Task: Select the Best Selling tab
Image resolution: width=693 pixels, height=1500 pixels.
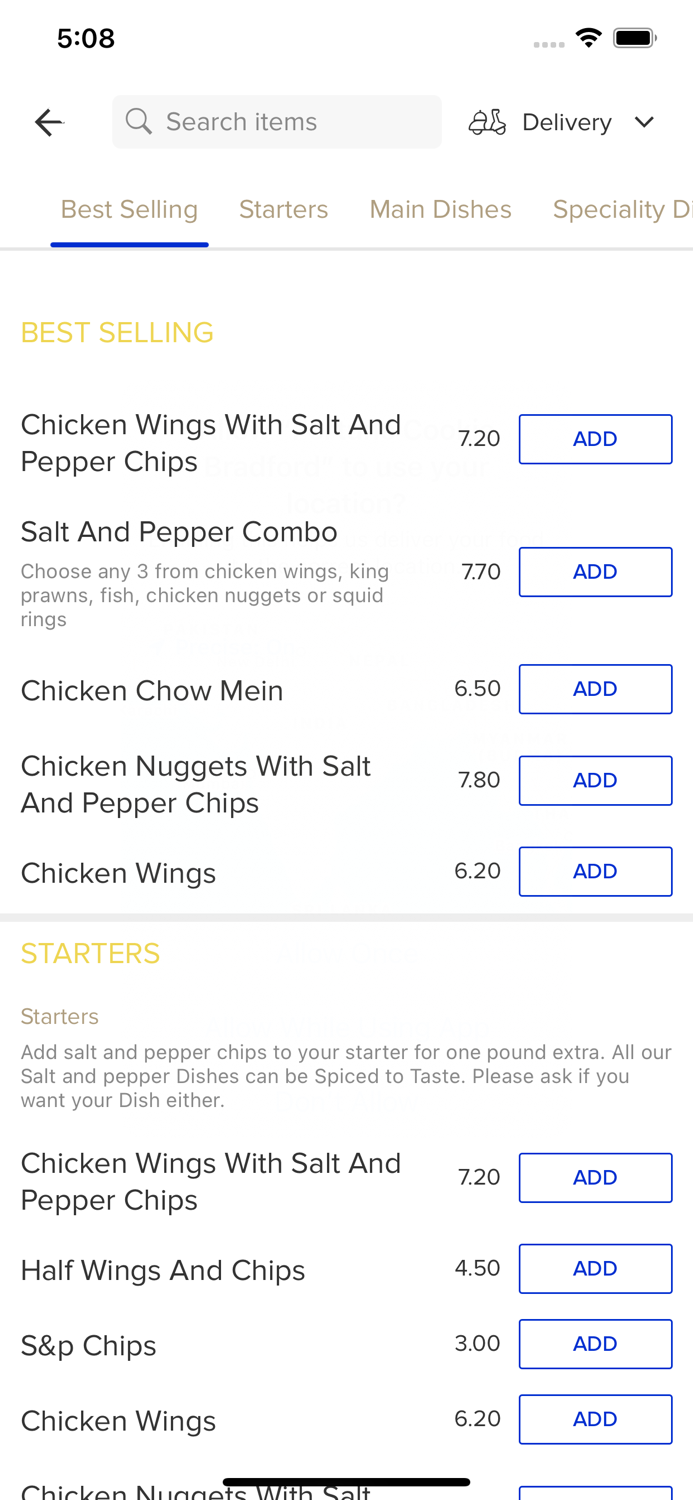Action: point(129,209)
